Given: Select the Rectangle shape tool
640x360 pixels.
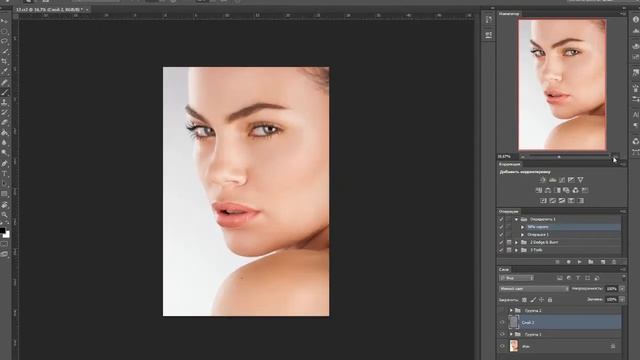Looking at the screenshot, I should tap(4, 194).
